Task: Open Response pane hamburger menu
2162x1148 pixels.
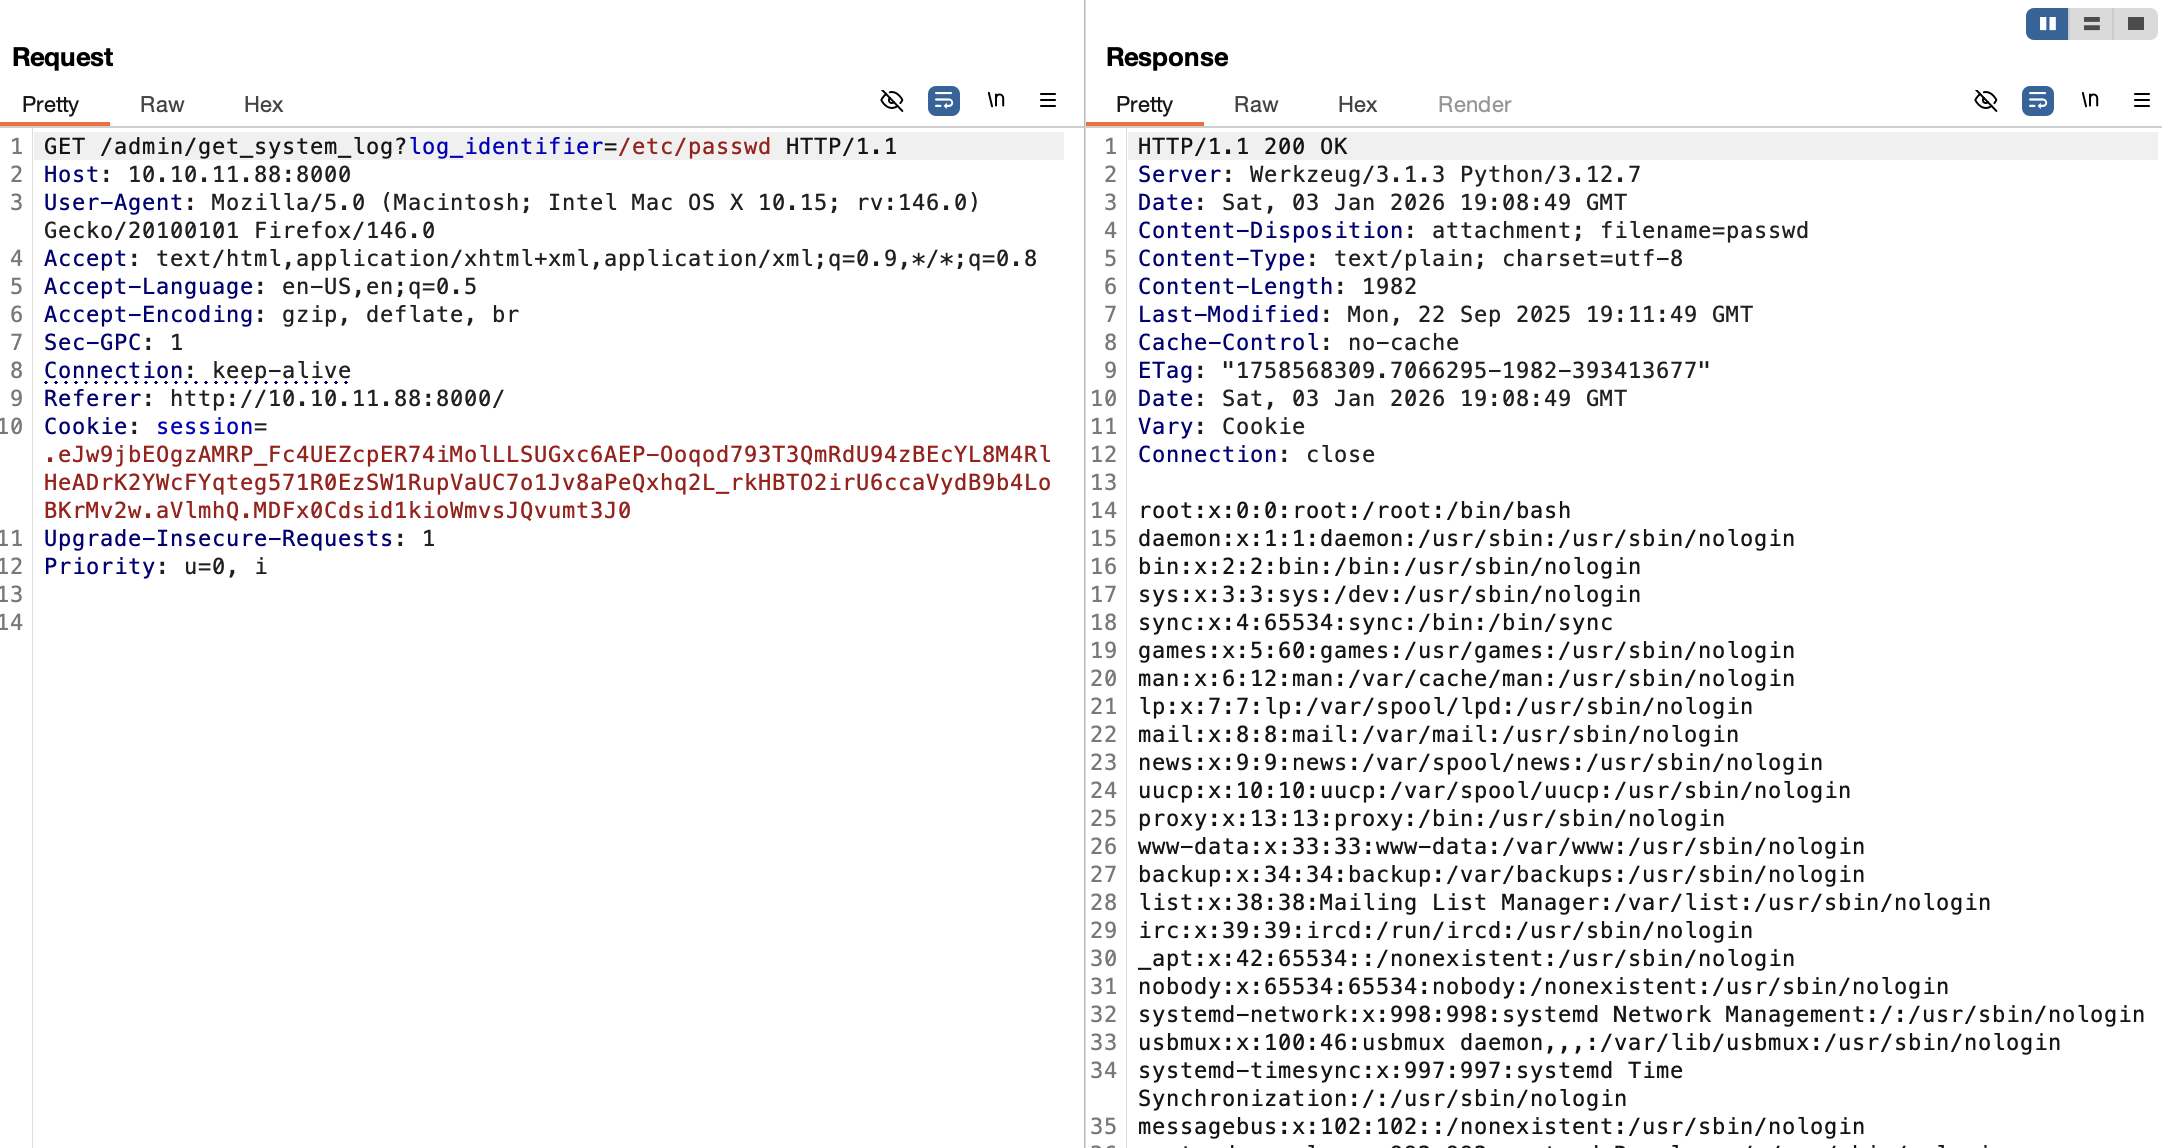Action: [x=2142, y=101]
